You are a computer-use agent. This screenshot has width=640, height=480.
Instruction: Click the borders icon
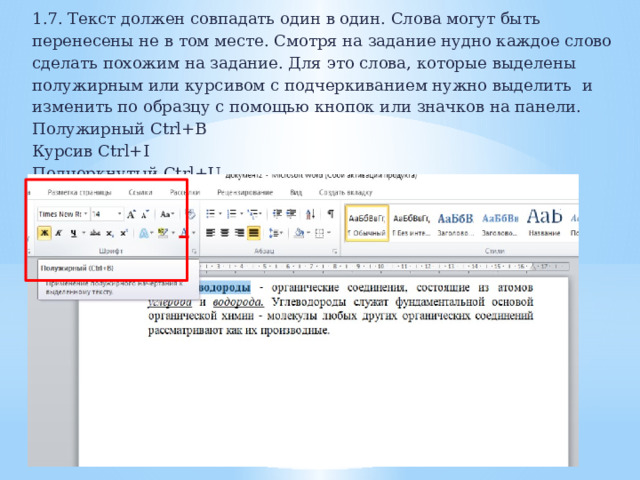click(319, 233)
